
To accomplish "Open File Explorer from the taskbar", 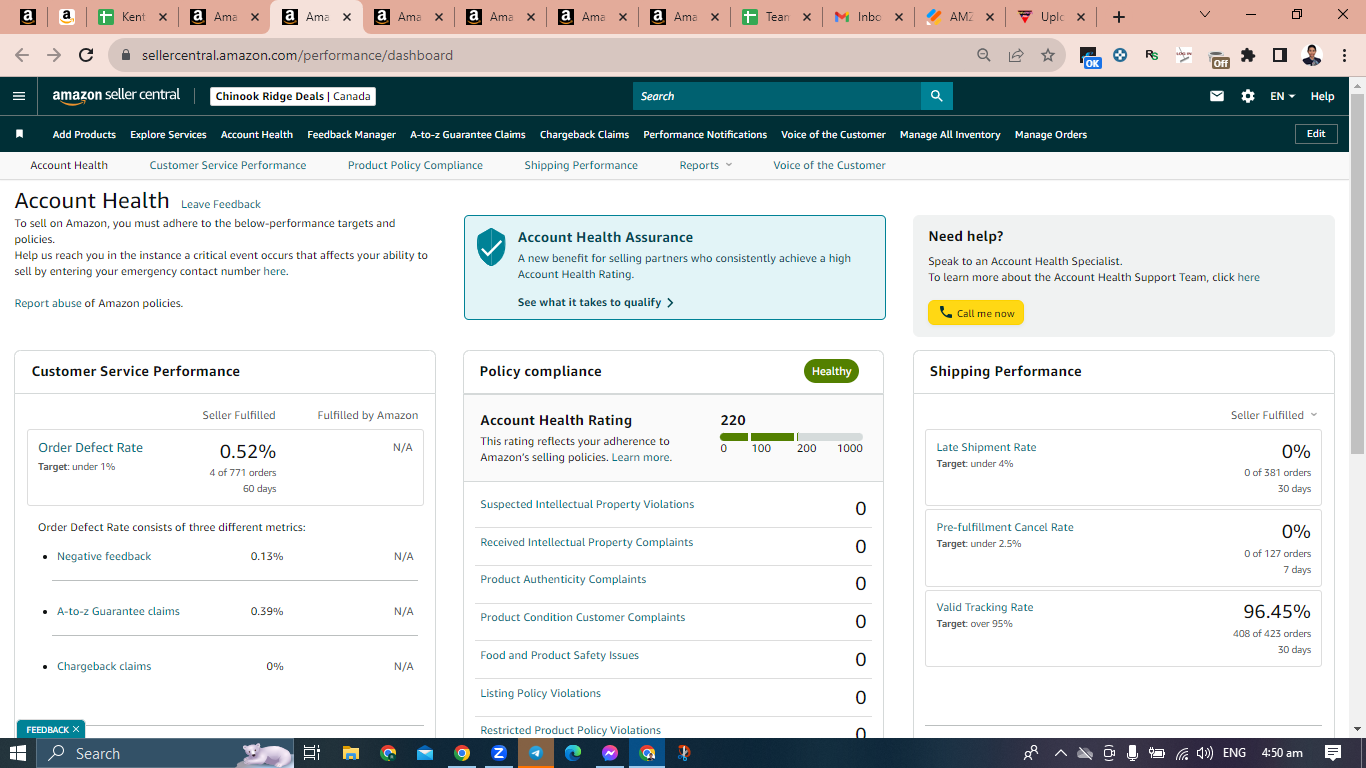I will [350, 753].
